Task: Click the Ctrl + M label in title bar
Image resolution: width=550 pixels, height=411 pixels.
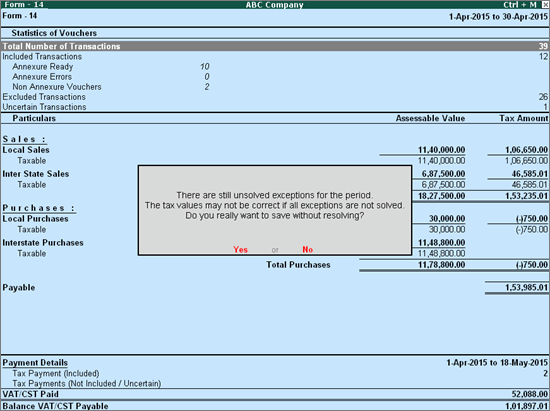Action: tap(520, 5)
